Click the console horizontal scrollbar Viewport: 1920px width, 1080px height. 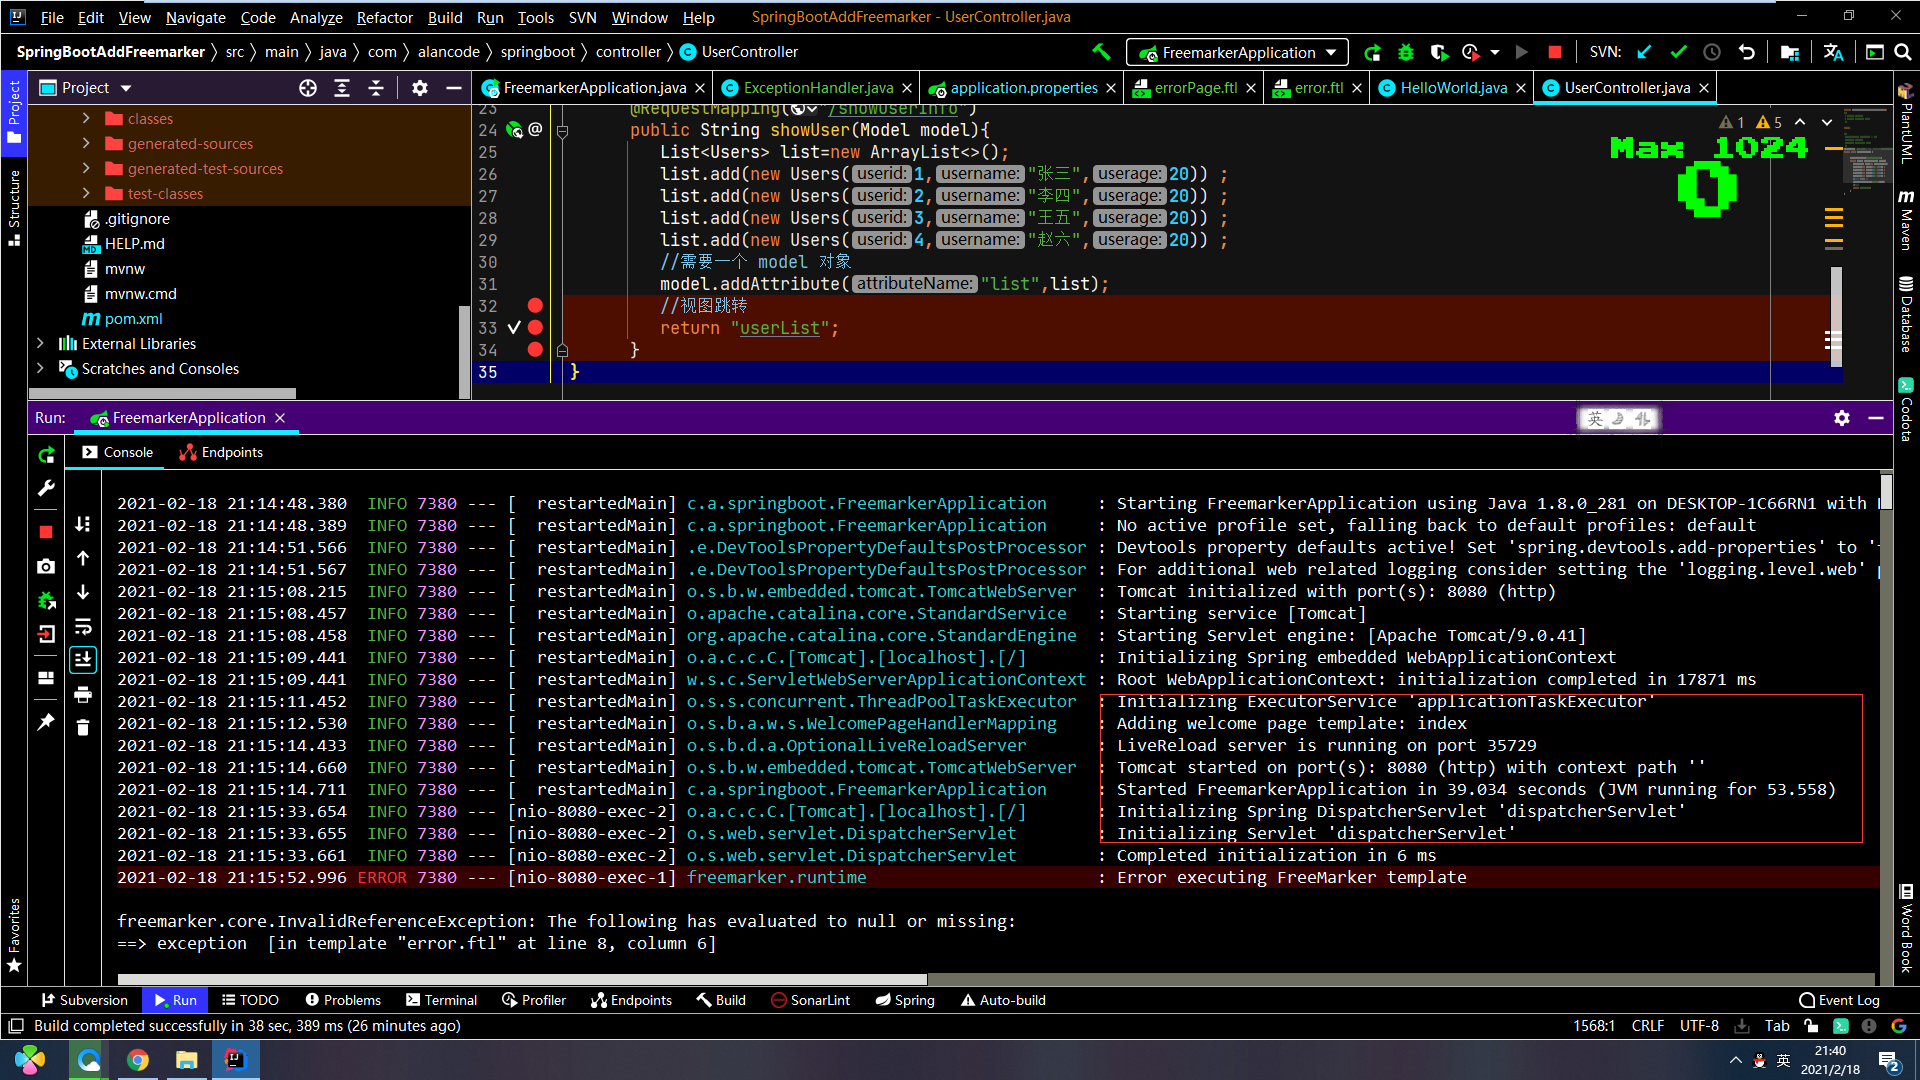(522, 980)
